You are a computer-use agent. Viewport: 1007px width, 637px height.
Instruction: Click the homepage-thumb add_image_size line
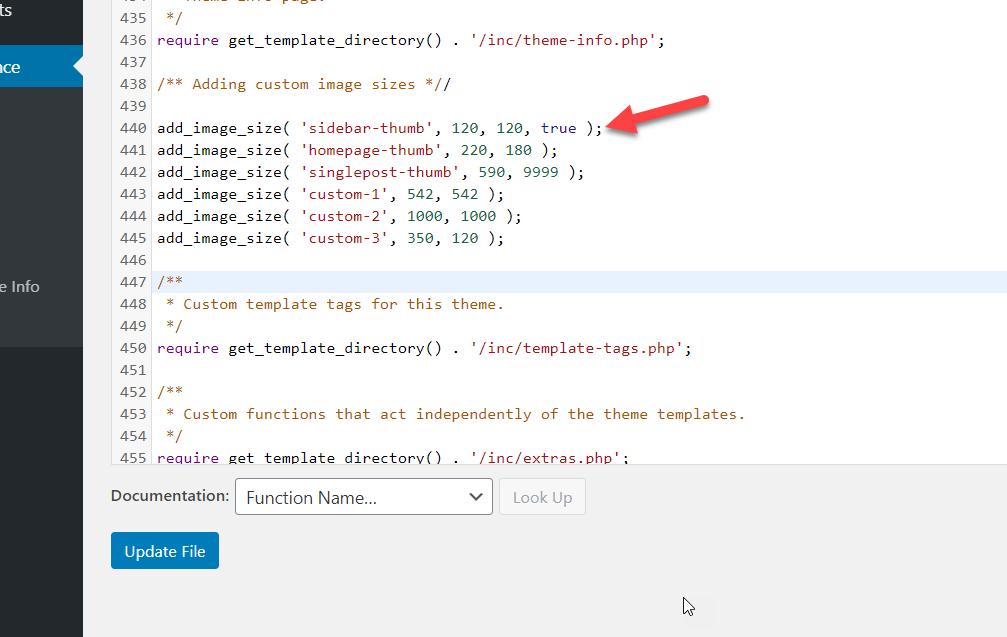click(x=357, y=150)
